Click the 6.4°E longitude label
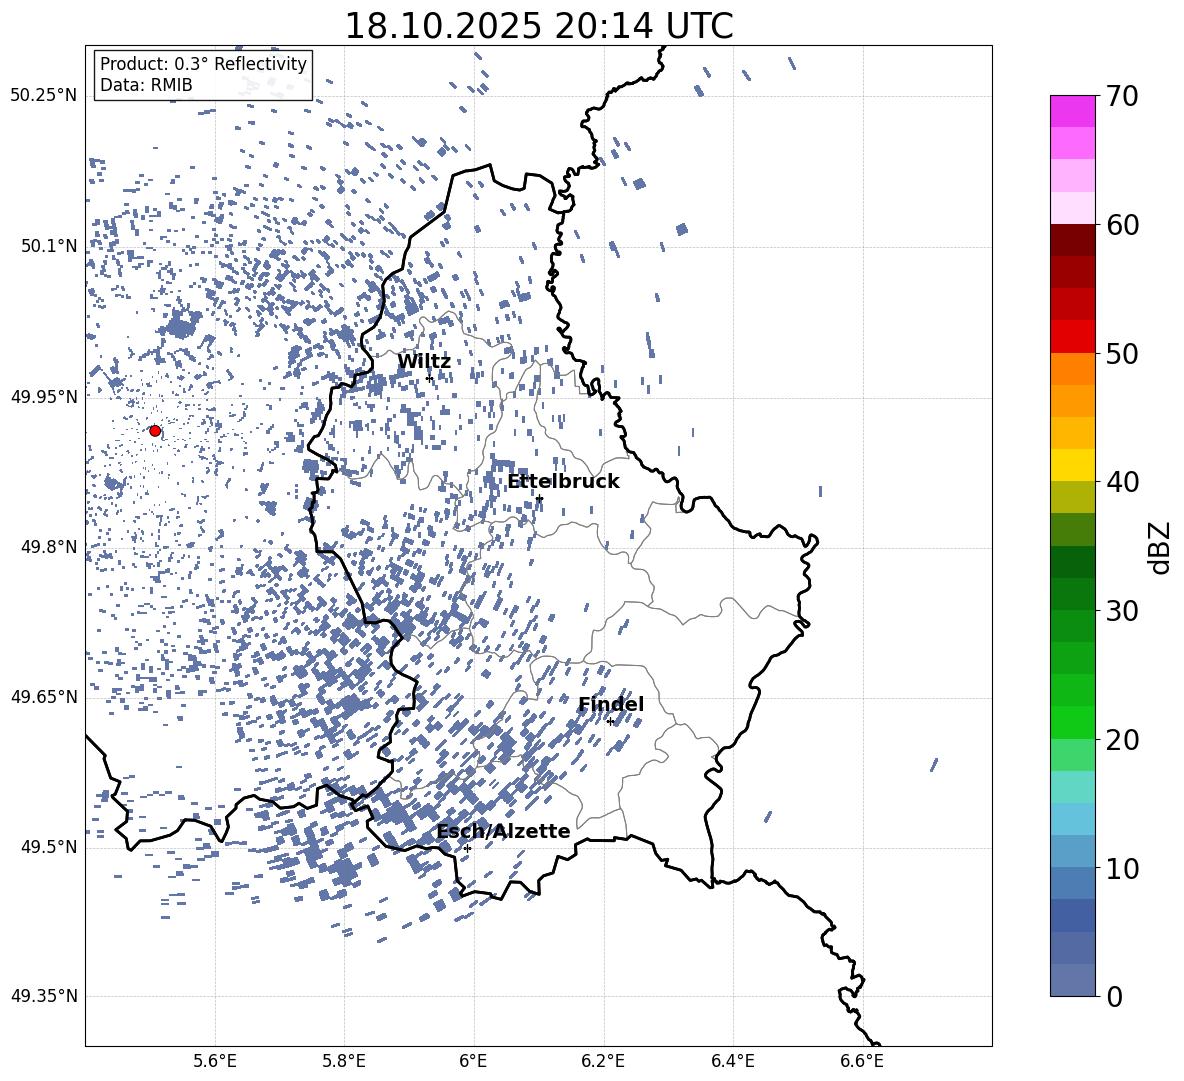The image size is (1184, 1081). tap(732, 1061)
